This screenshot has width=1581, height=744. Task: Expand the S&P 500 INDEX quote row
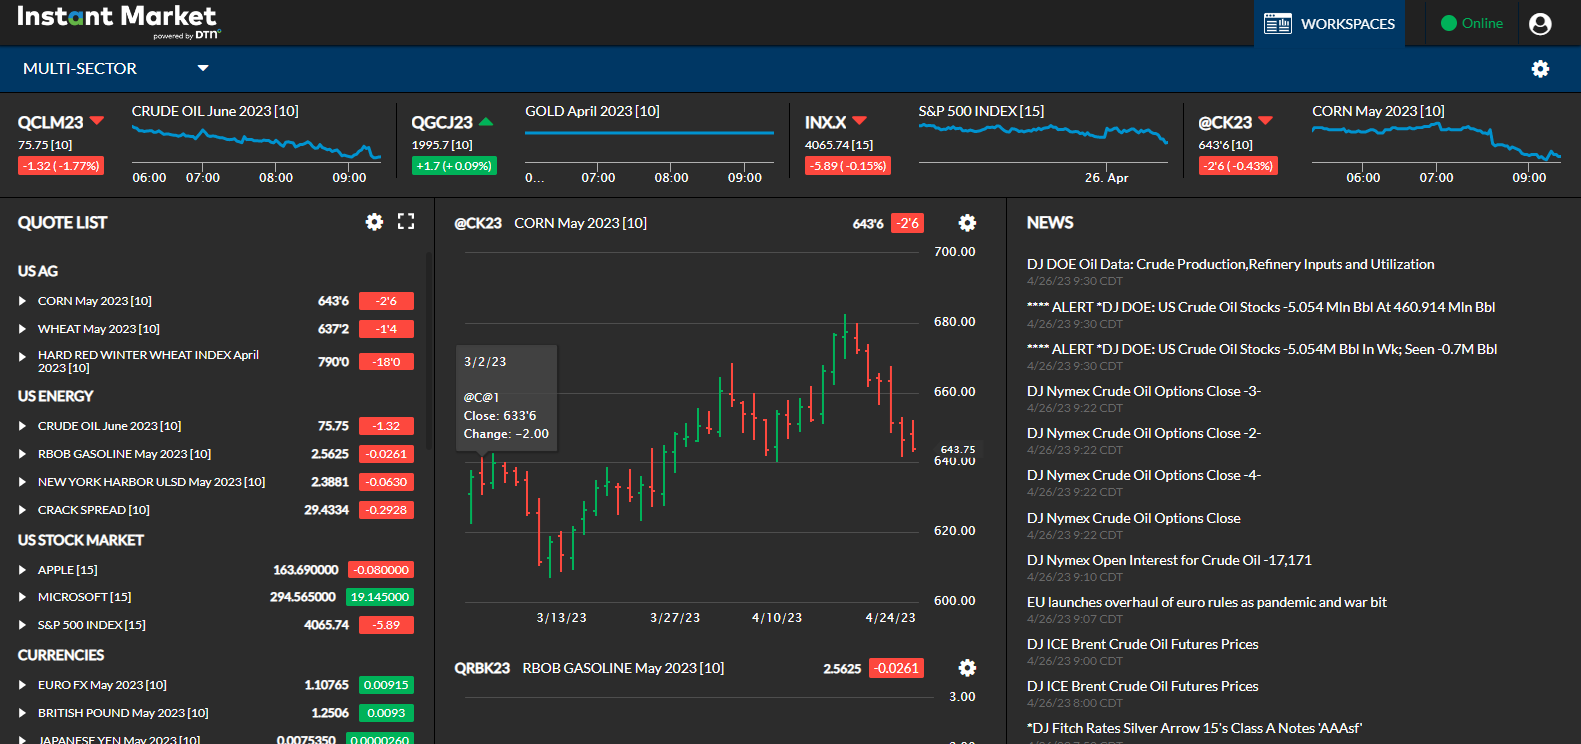(22, 625)
